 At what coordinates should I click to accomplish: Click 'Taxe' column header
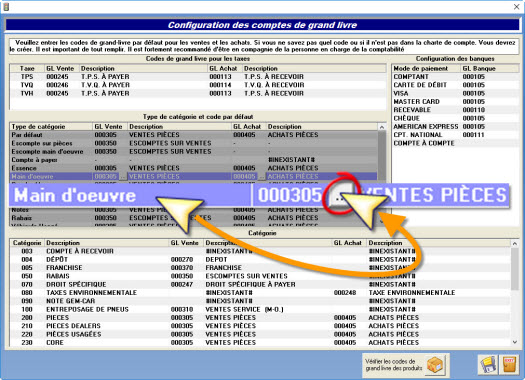click(x=27, y=68)
